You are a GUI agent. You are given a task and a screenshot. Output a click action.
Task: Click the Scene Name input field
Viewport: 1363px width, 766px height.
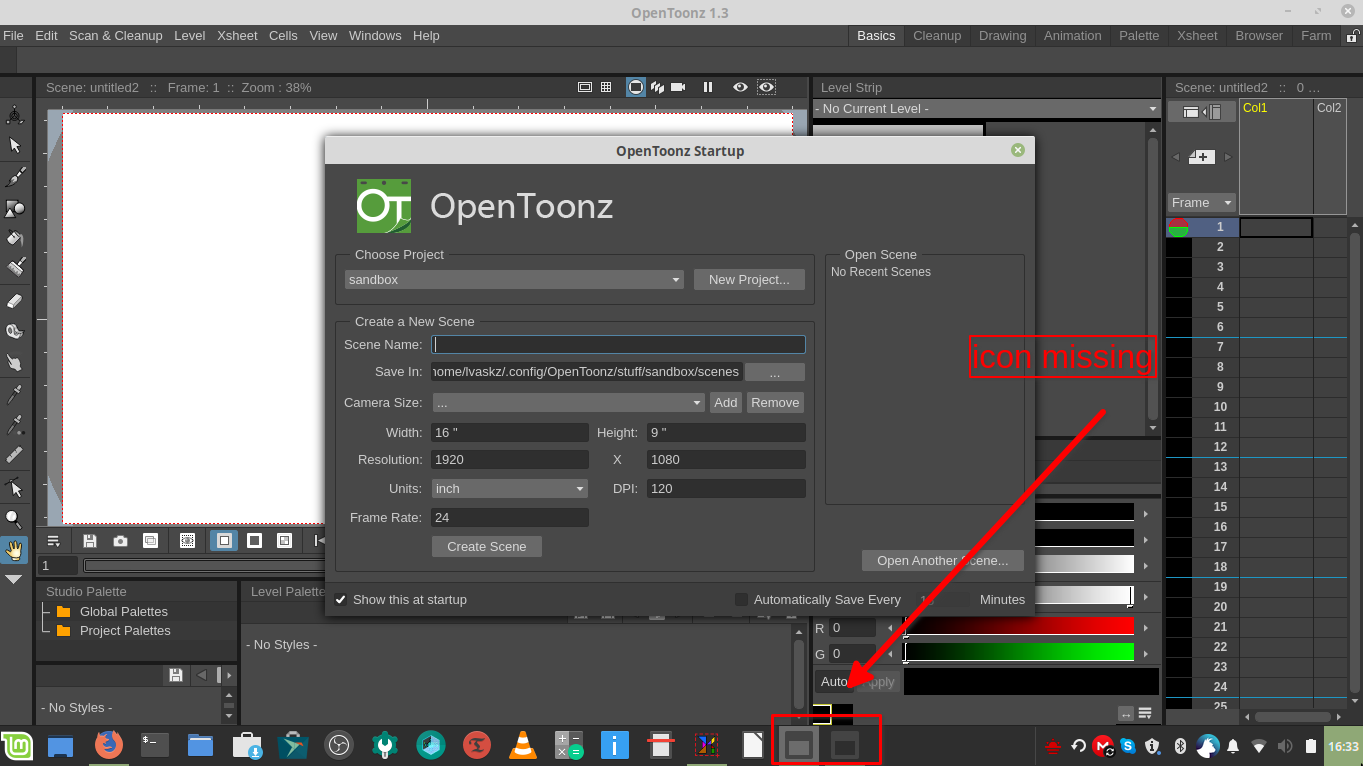(x=618, y=345)
